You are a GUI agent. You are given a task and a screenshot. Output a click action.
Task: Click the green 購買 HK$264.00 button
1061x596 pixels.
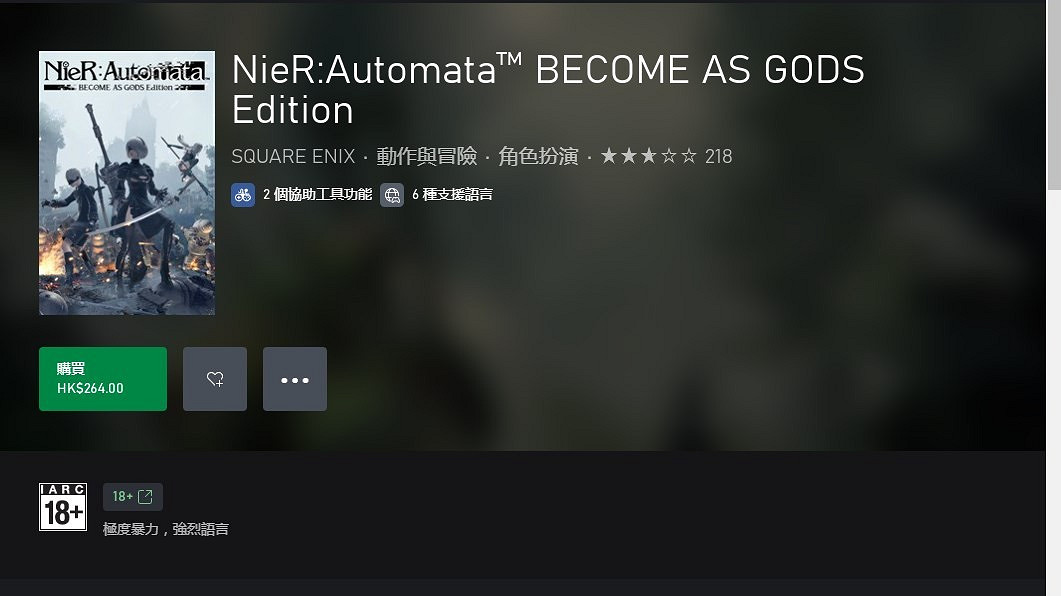coord(103,379)
